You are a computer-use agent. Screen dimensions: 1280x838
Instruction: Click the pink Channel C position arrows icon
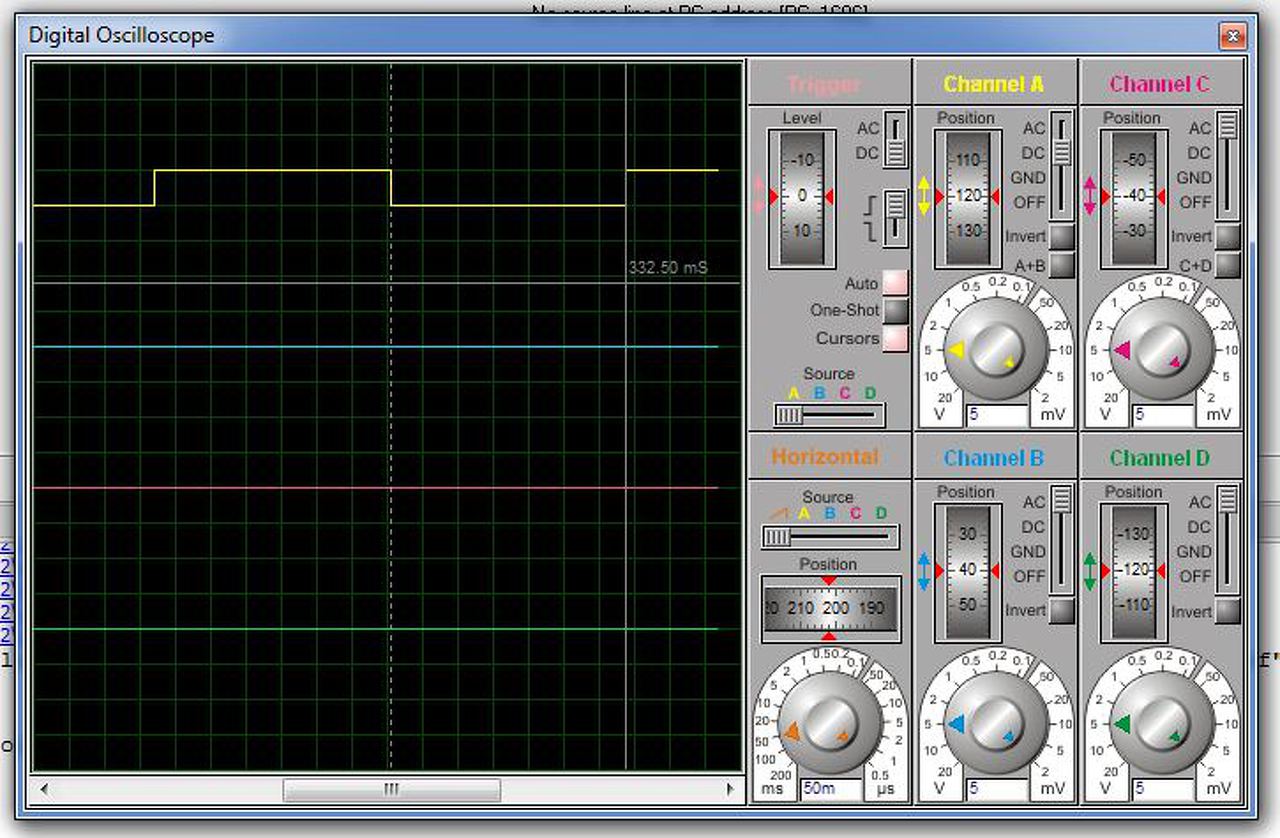pos(1090,196)
